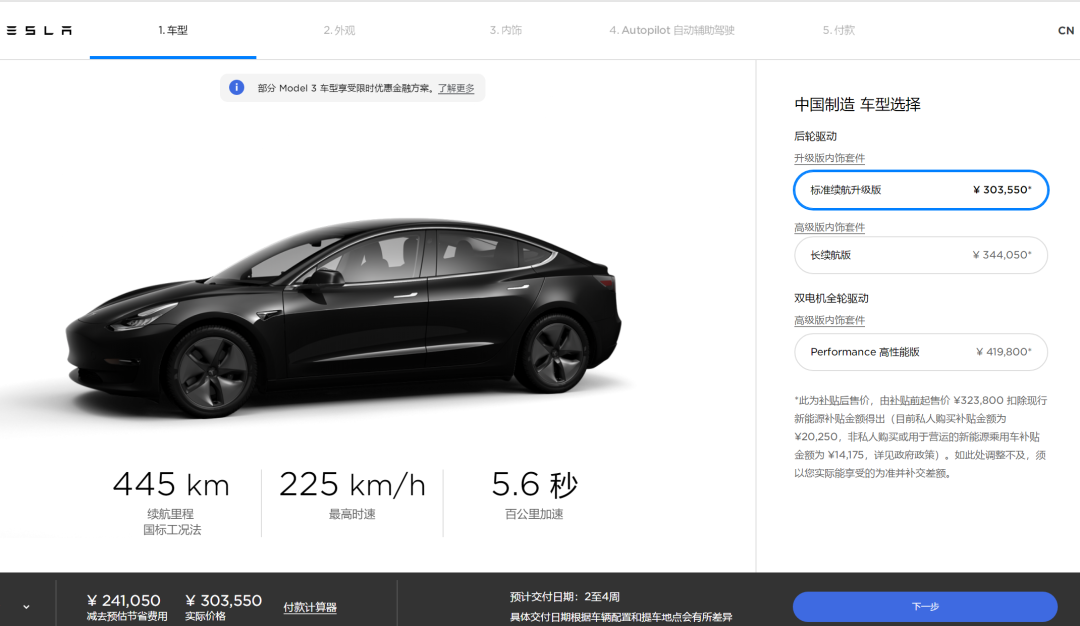
Task: Switch to the 3. 内饰 tab
Action: pos(506,30)
